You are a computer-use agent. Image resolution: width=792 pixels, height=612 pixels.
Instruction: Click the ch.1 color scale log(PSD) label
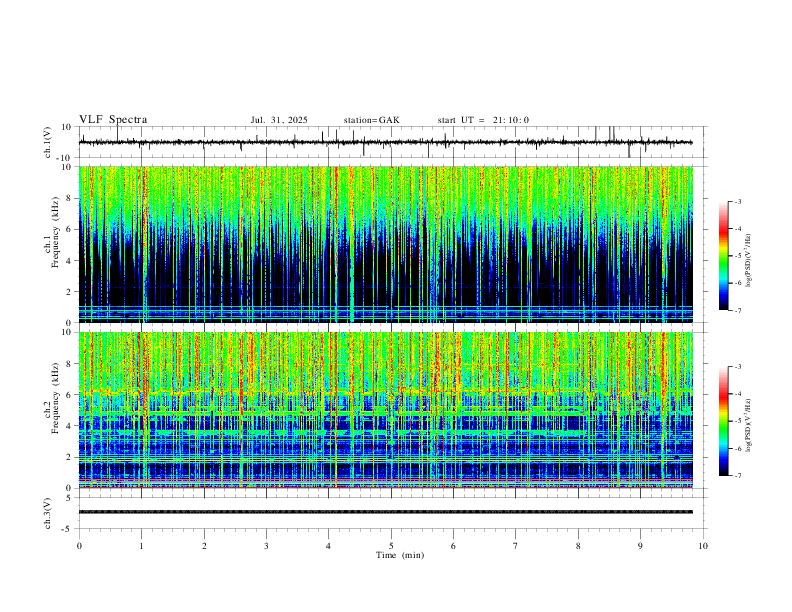pos(749,261)
